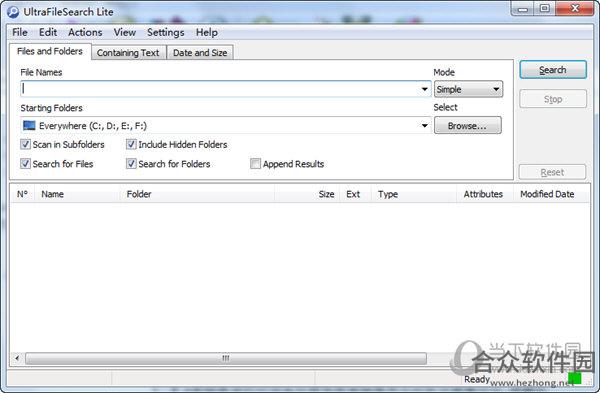600x393 pixels.
Task: Select the Files and Folders tab
Action: tap(50, 51)
